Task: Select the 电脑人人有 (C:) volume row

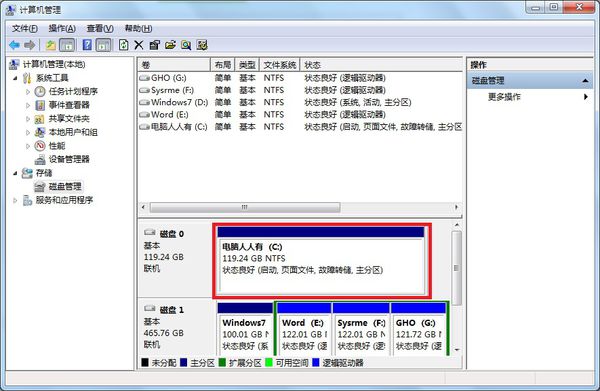Action: click(x=300, y=127)
